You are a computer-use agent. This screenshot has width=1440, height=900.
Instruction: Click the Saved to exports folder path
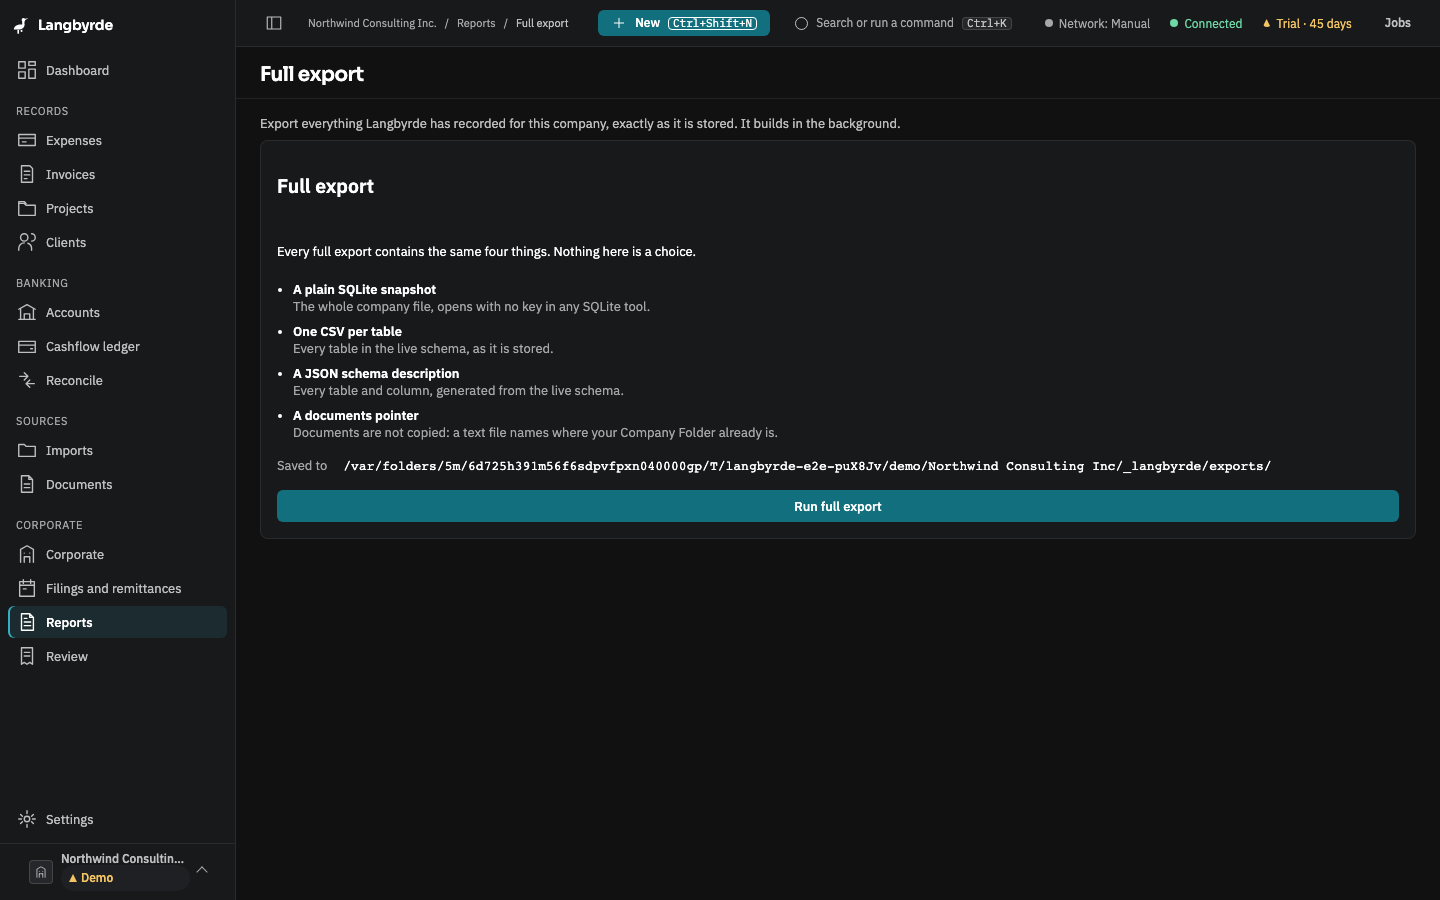(x=807, y=466)
